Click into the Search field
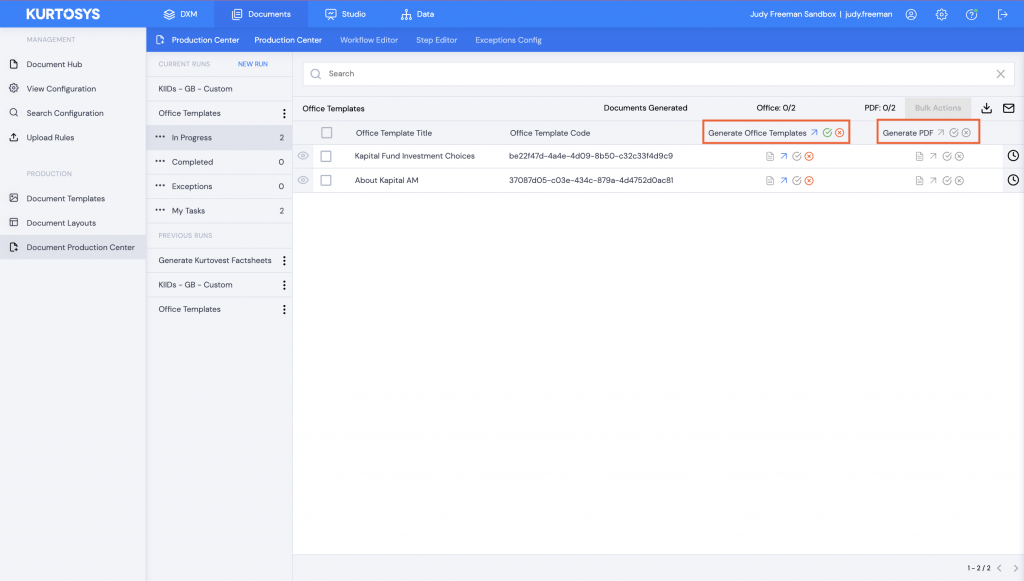 658,74
